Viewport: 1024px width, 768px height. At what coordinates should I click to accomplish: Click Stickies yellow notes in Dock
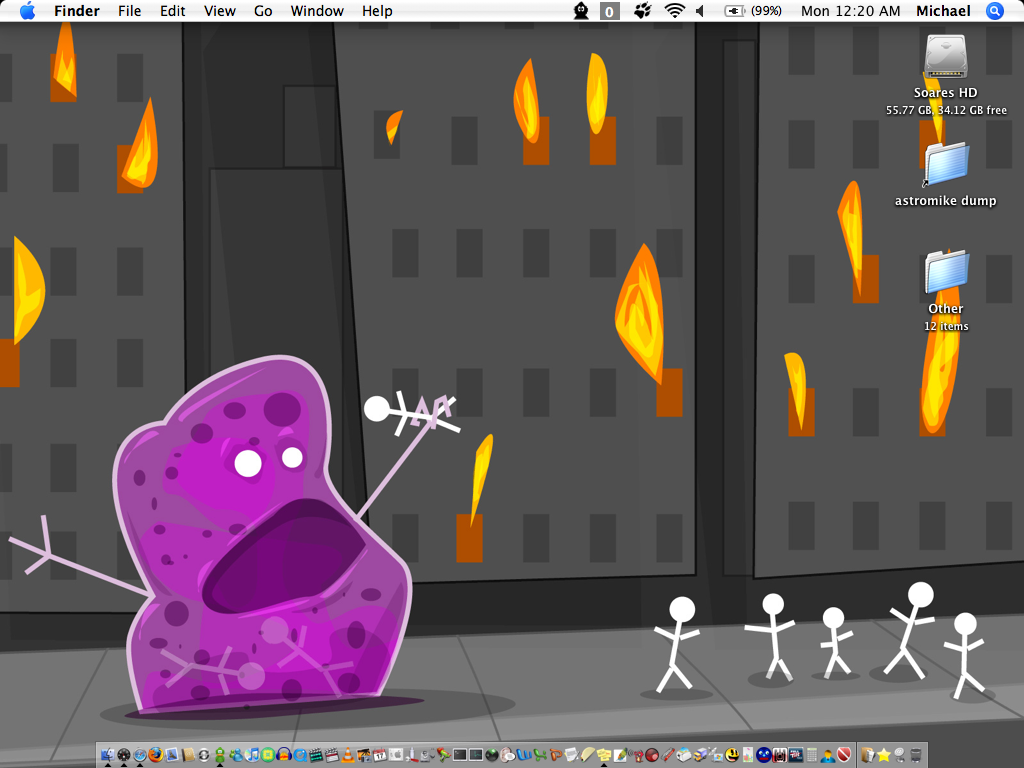point(604,755)
